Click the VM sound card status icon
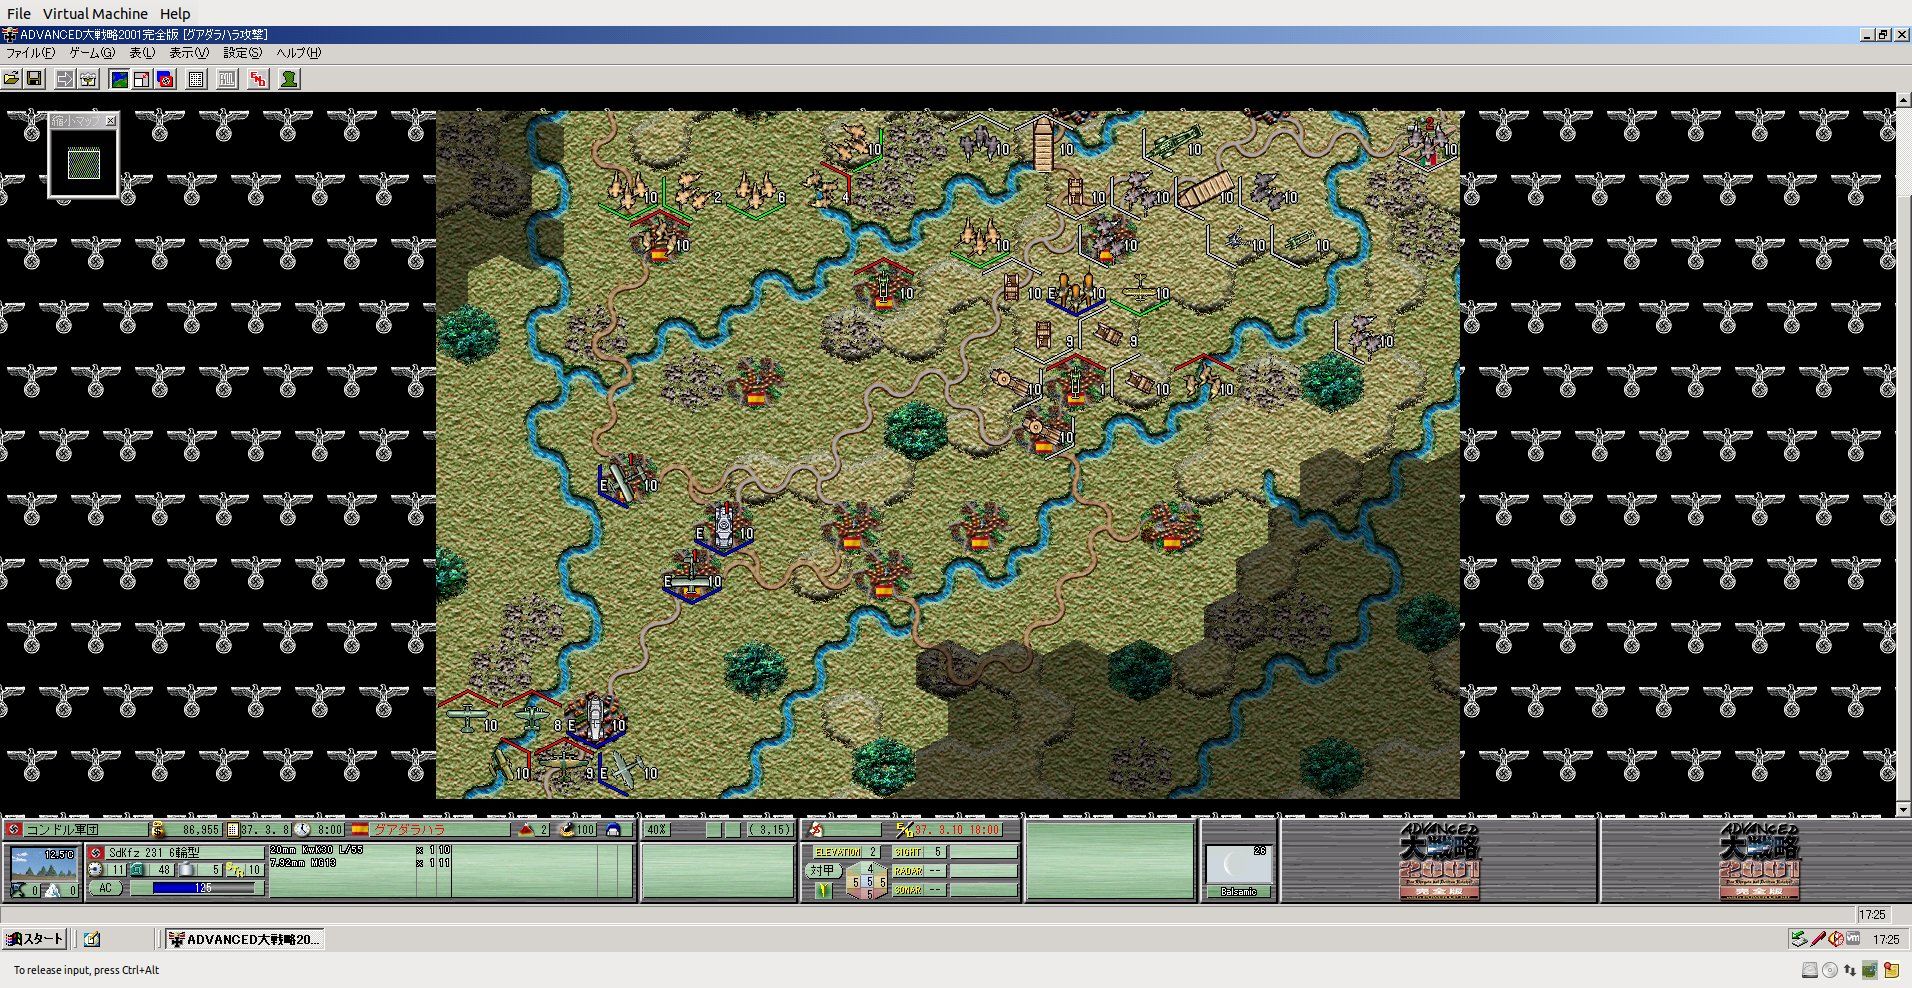The image size is (1912, 988). [x=1870, y=970]
